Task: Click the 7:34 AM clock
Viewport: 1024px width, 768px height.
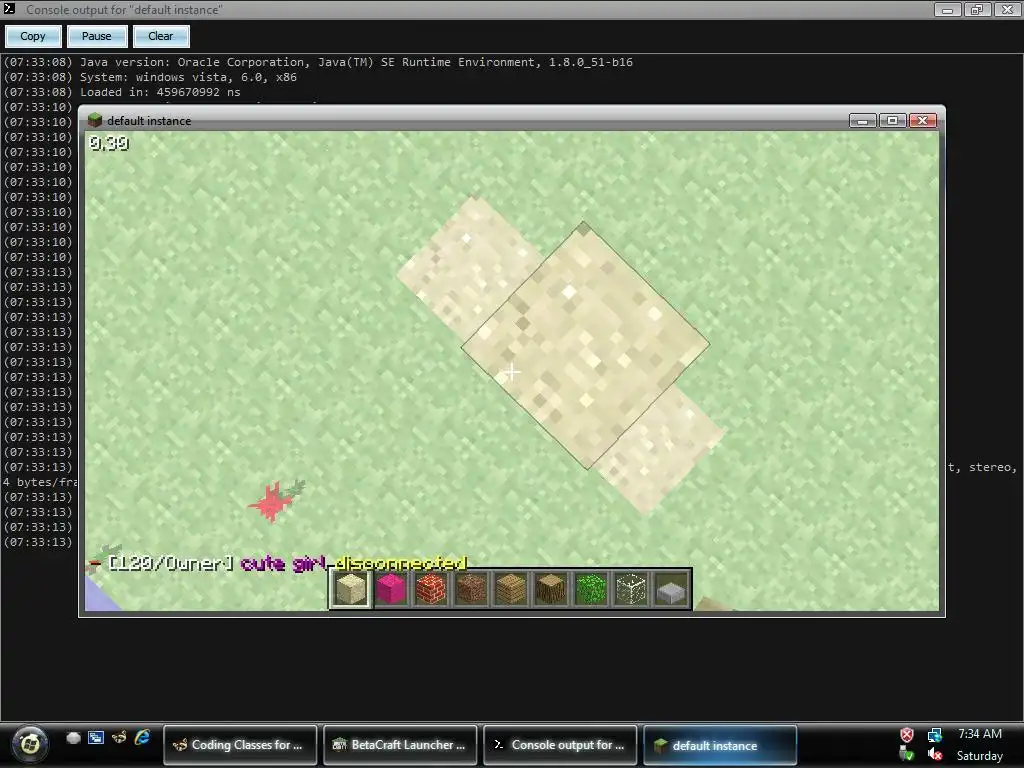Action: coord(980,733)
